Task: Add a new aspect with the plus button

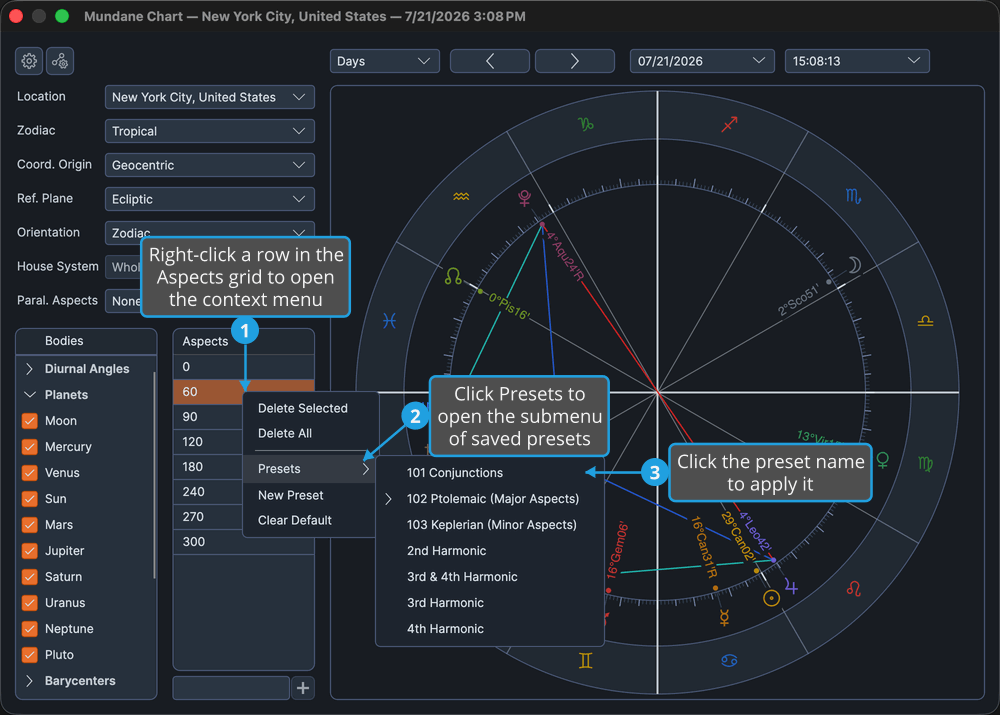Action: pos(303,688)
